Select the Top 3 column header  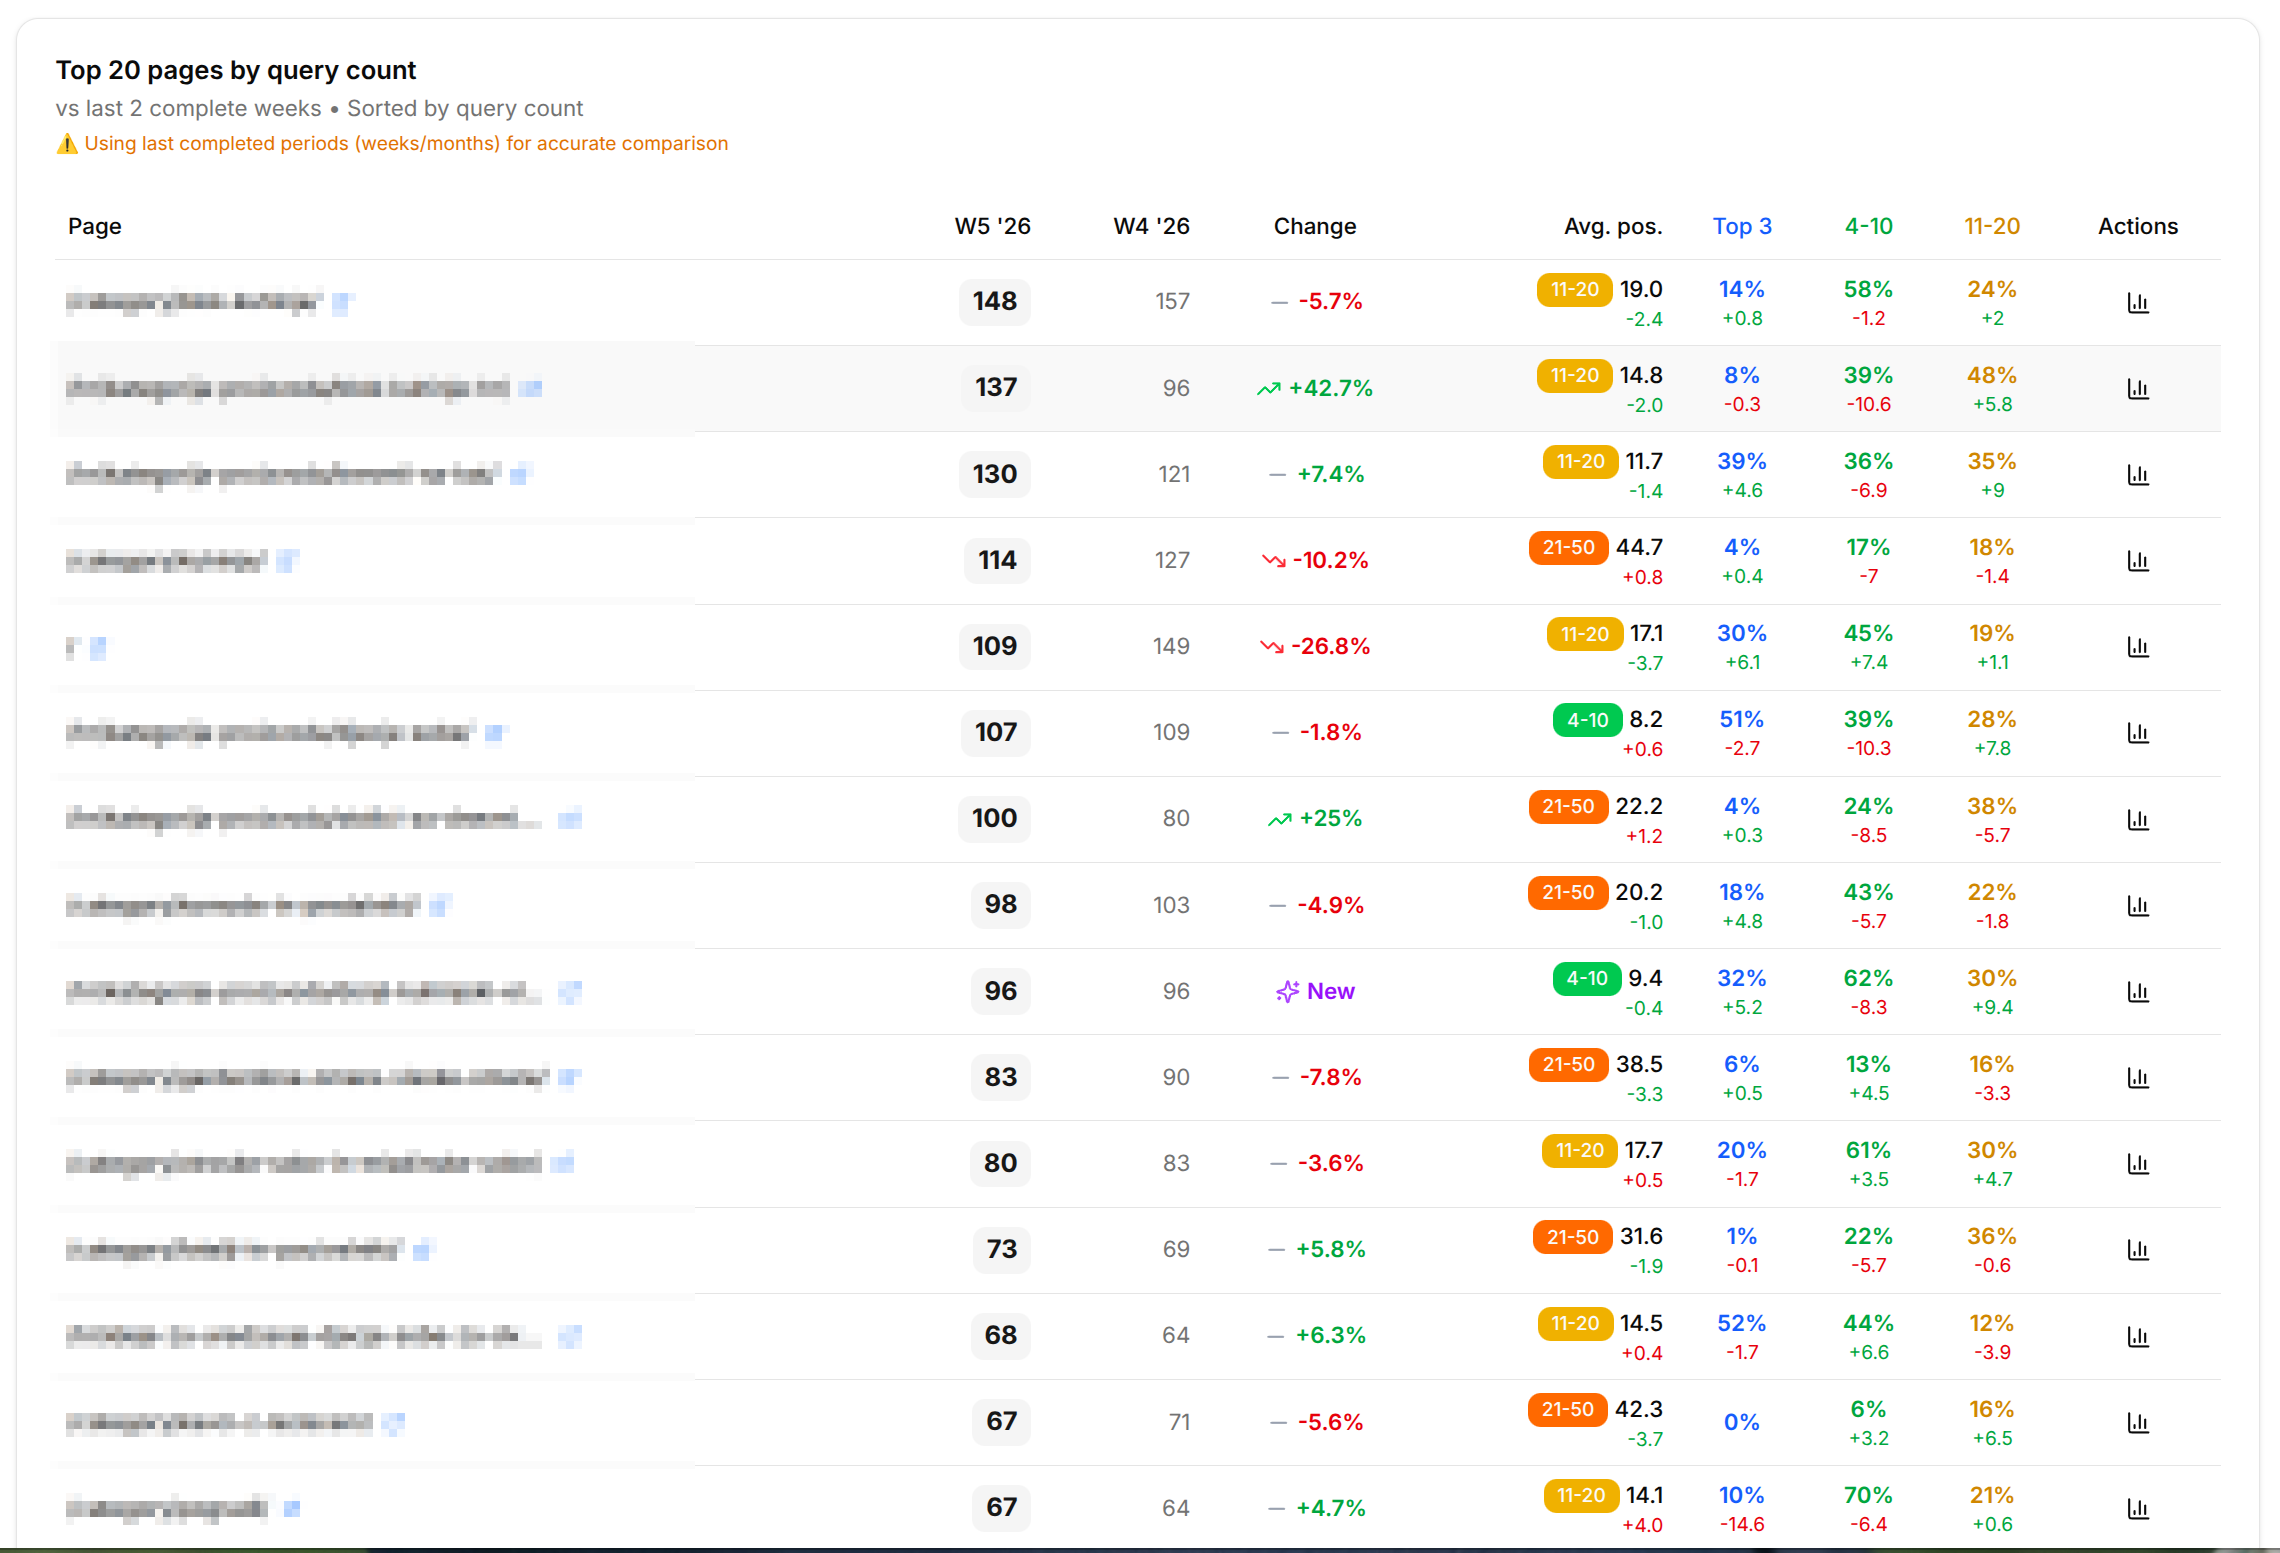pyautogui.click(x=1741, y=226)
